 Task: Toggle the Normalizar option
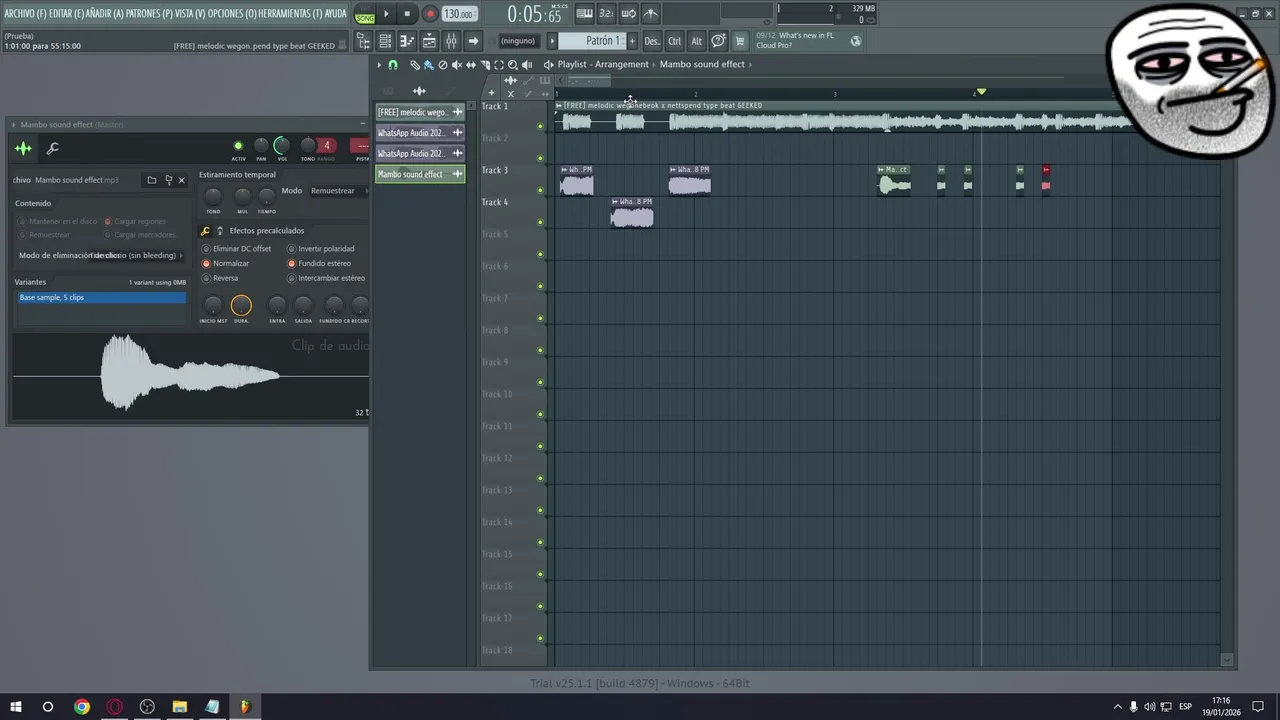pos(226,264)
